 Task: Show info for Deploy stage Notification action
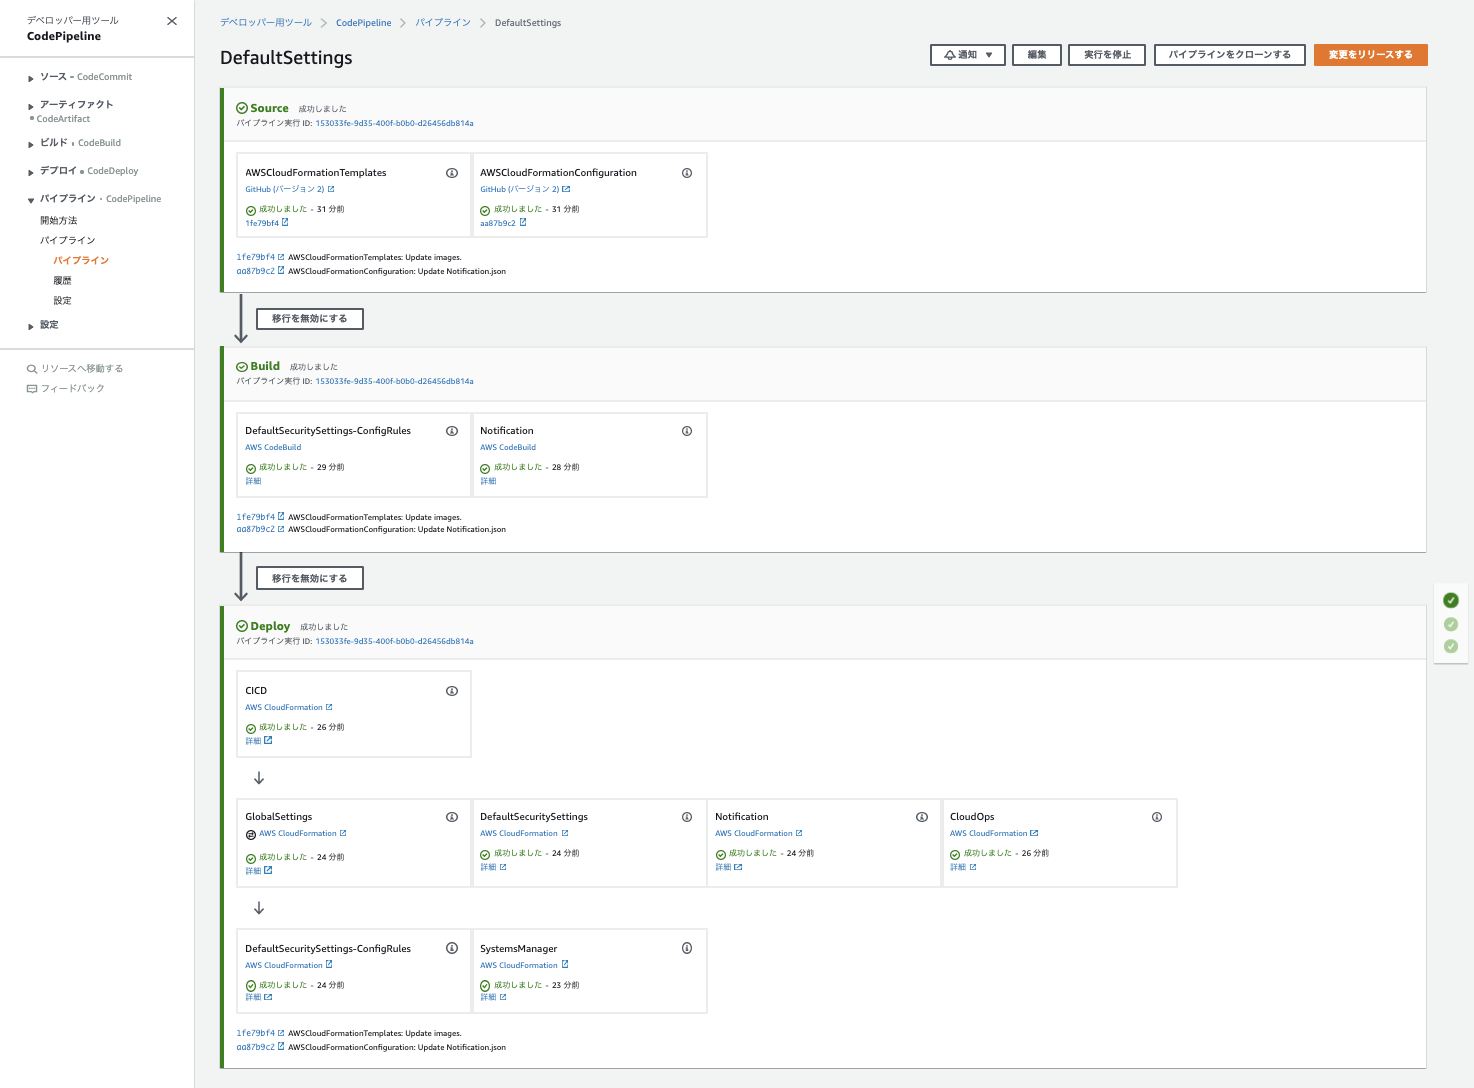[922, 817]
